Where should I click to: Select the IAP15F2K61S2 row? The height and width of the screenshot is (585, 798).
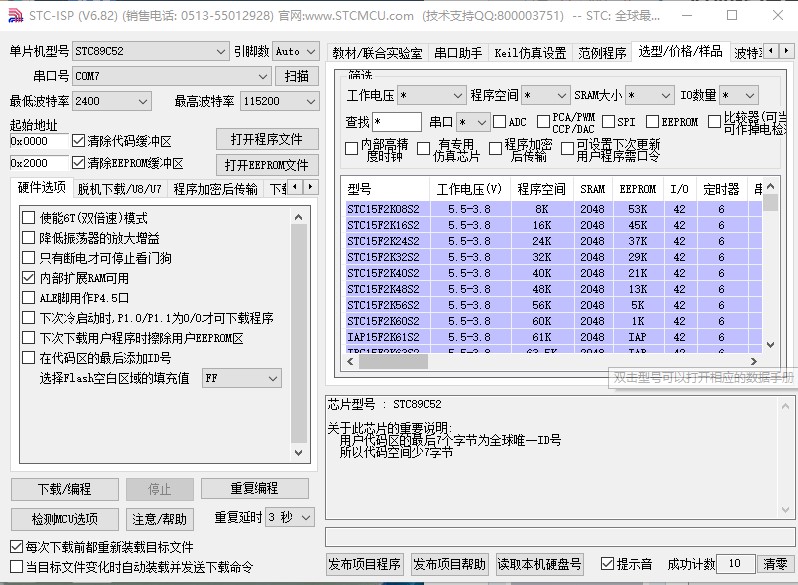point(554,337)
